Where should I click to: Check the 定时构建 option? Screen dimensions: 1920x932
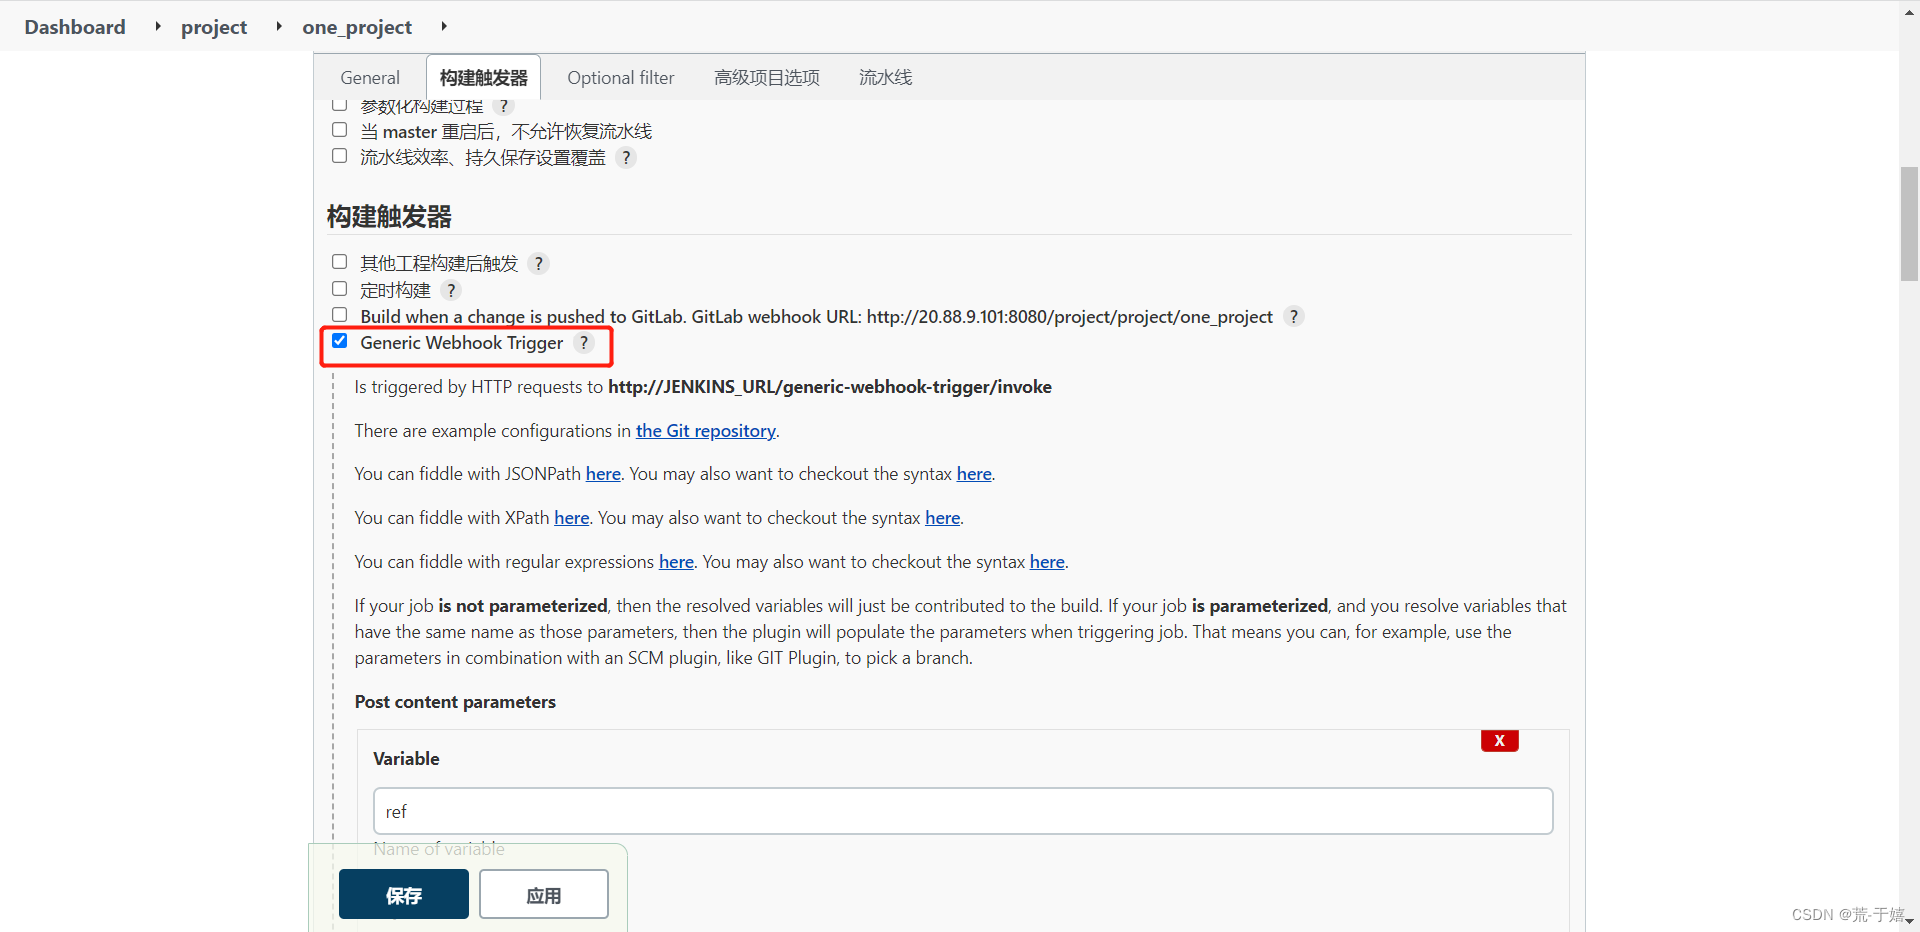pos(339,287)
